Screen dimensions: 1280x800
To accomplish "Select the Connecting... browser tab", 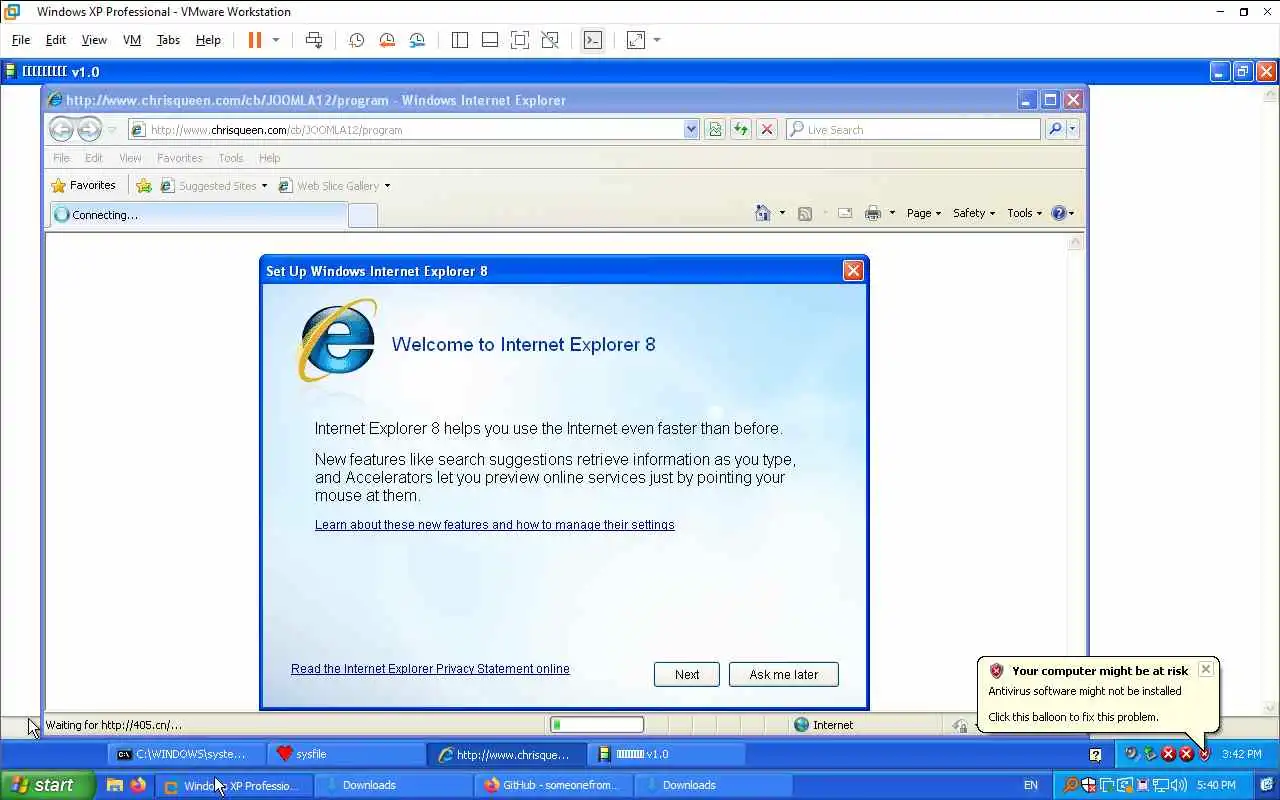I will pyautogui.click(x=198, y=215).
